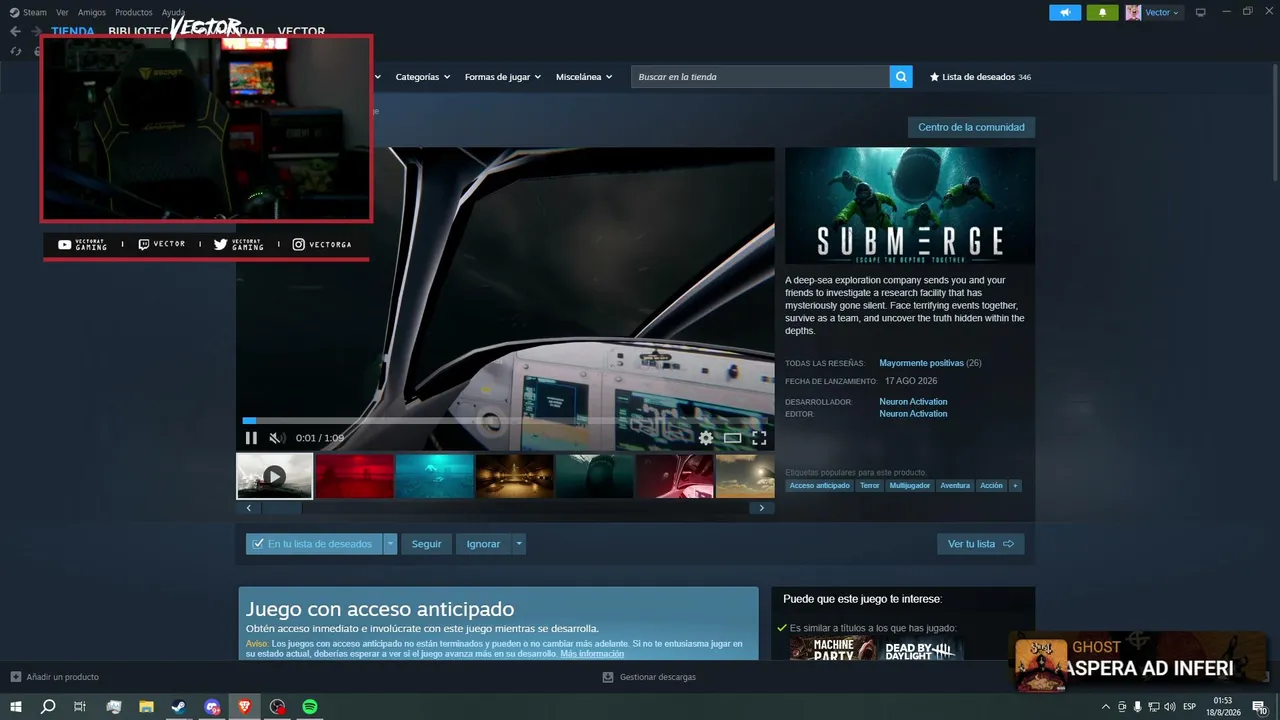Select the Acción tag

991,486
